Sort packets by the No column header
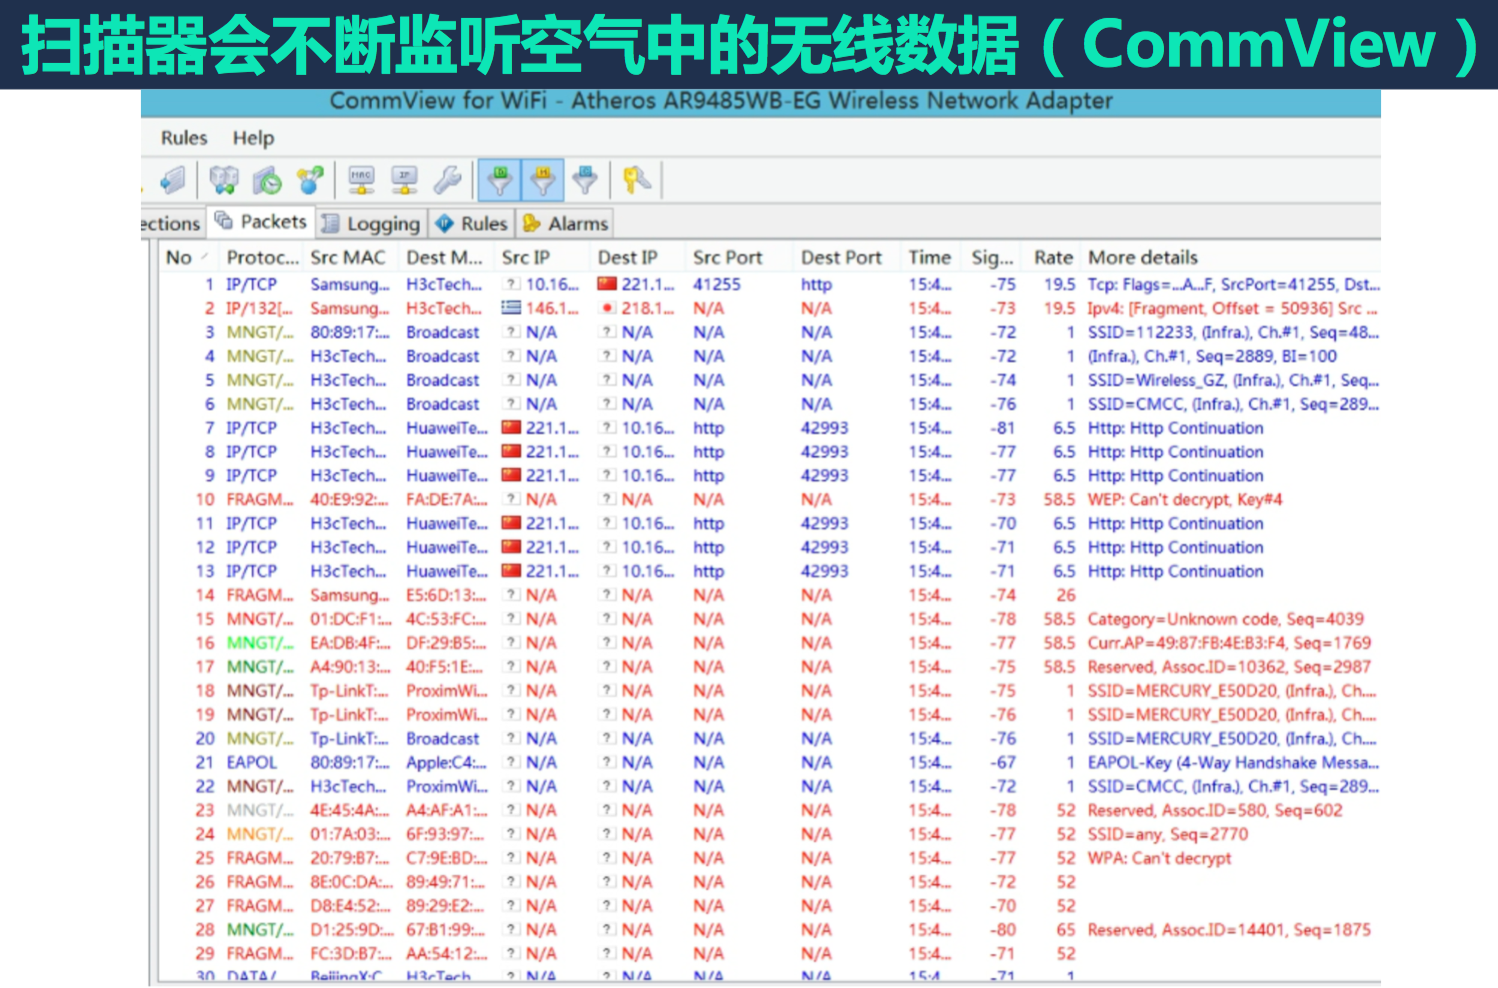The image size is (1498, 988). tap(187, 258)
